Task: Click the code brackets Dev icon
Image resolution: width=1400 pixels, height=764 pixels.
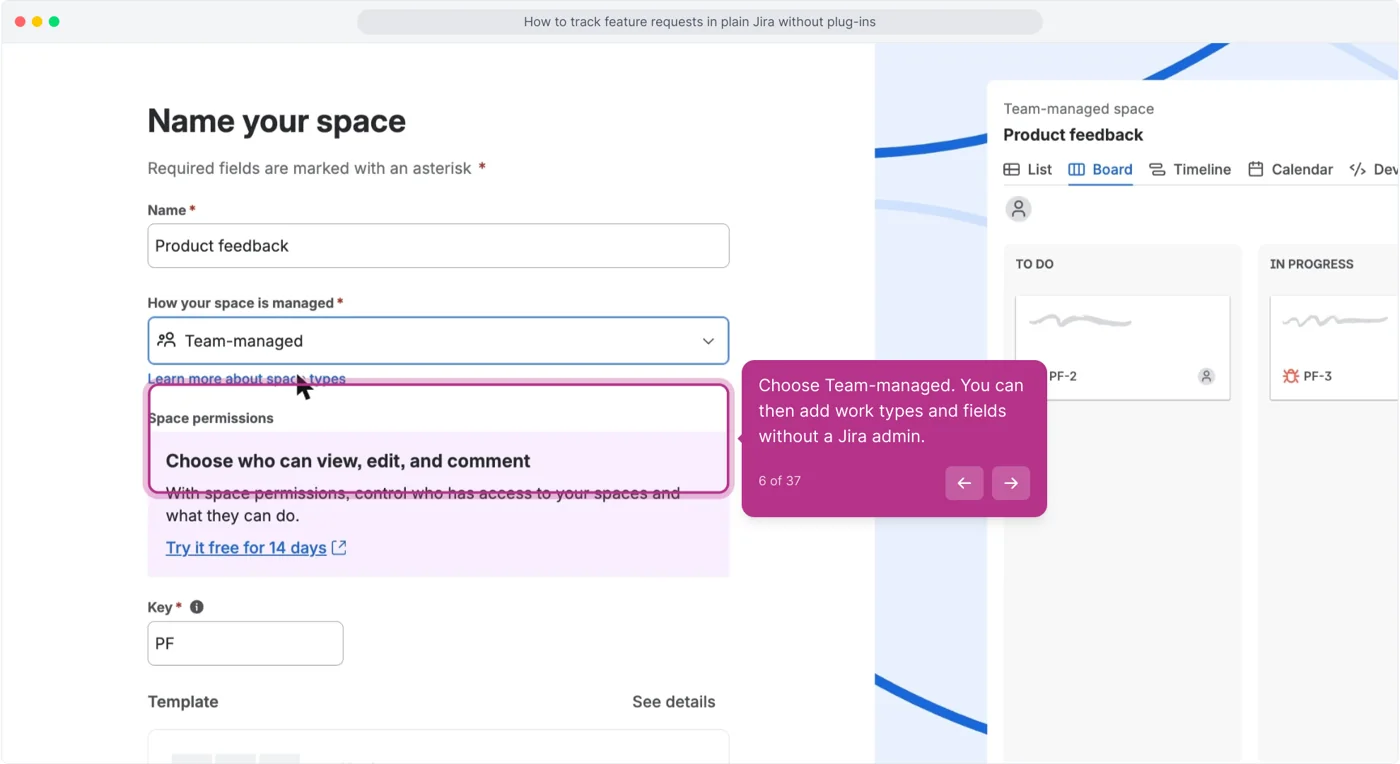Action: (x=1357, y=170)
